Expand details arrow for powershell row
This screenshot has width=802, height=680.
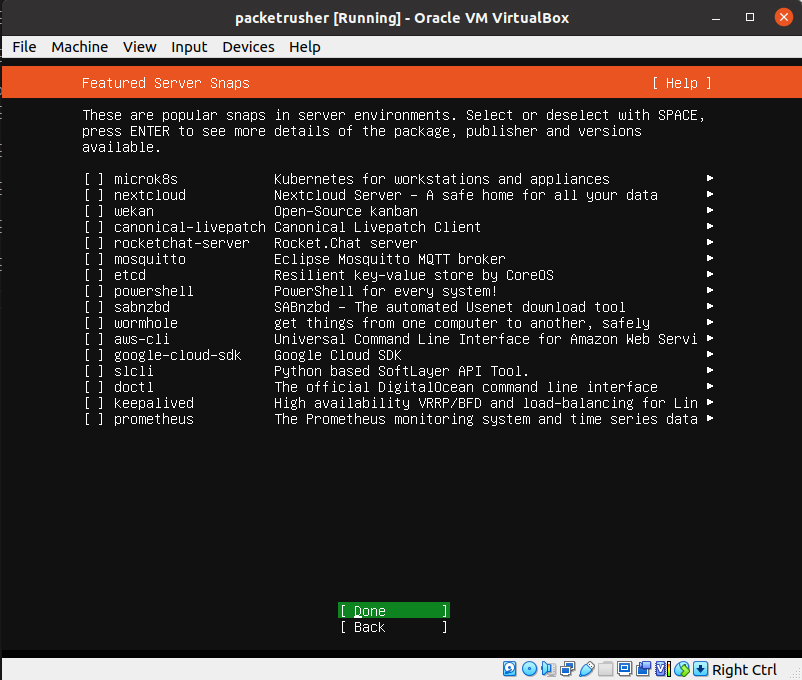click(x=709, y=291)
